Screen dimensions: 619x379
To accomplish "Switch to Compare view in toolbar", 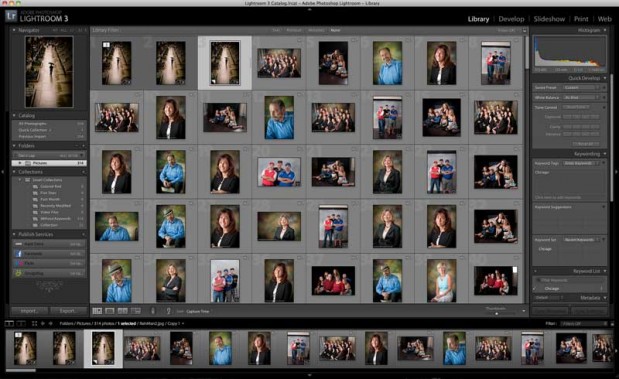I will pos(123,311).
